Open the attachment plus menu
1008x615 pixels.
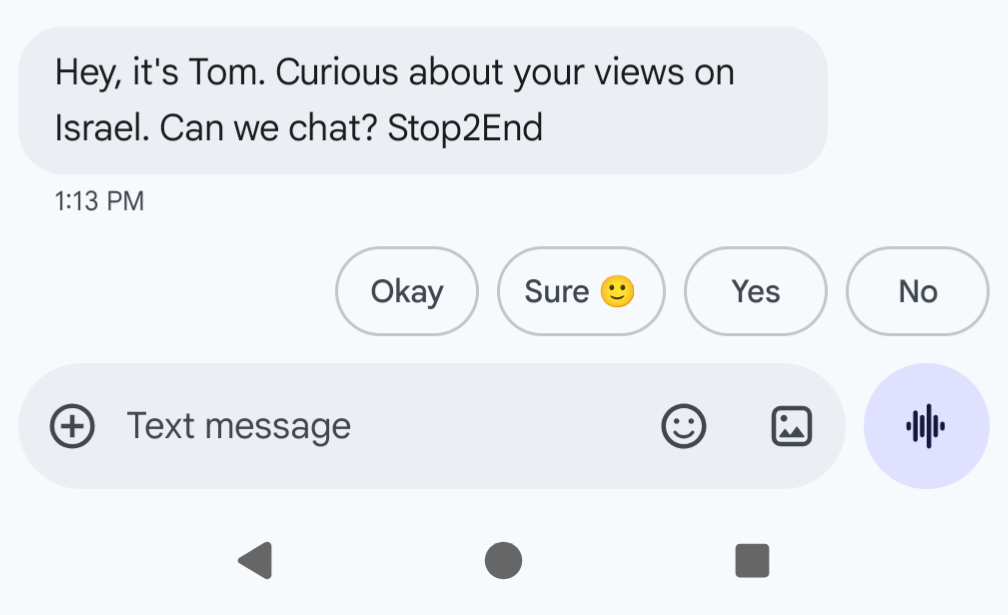(x=73, y=426)
